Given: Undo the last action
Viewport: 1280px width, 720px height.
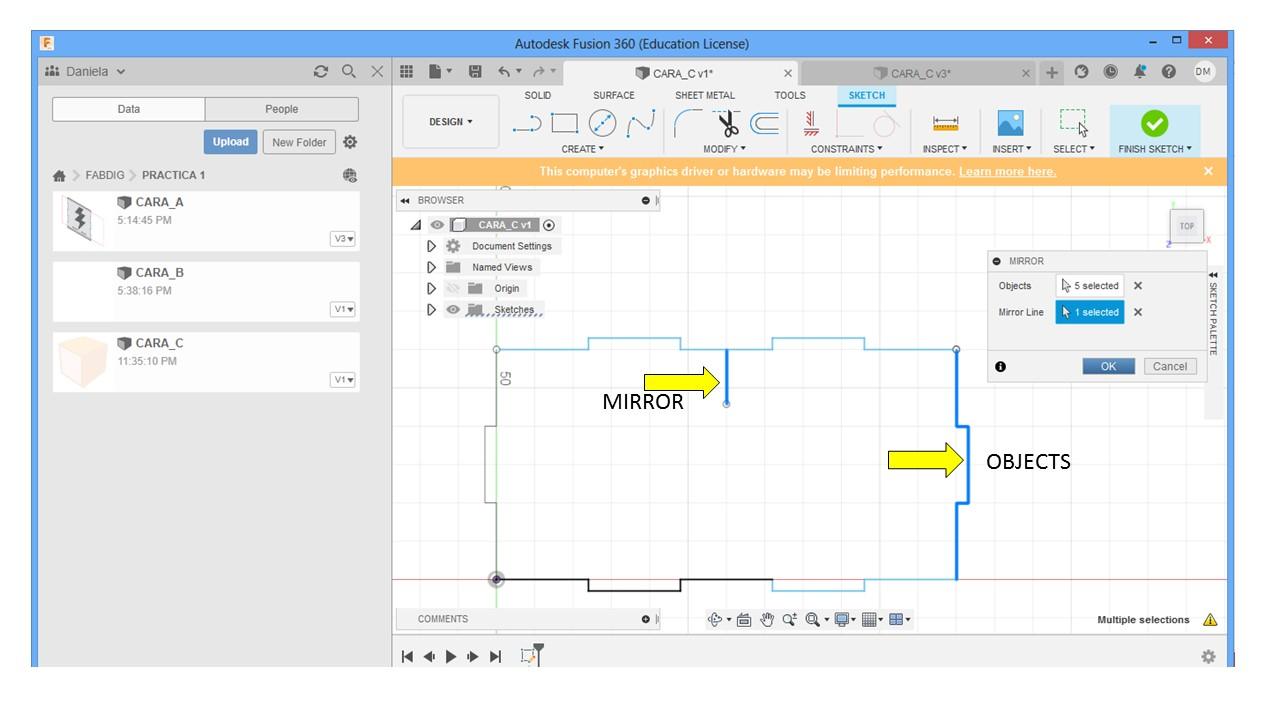Looking at the screenshot, I should coord(504,72).
